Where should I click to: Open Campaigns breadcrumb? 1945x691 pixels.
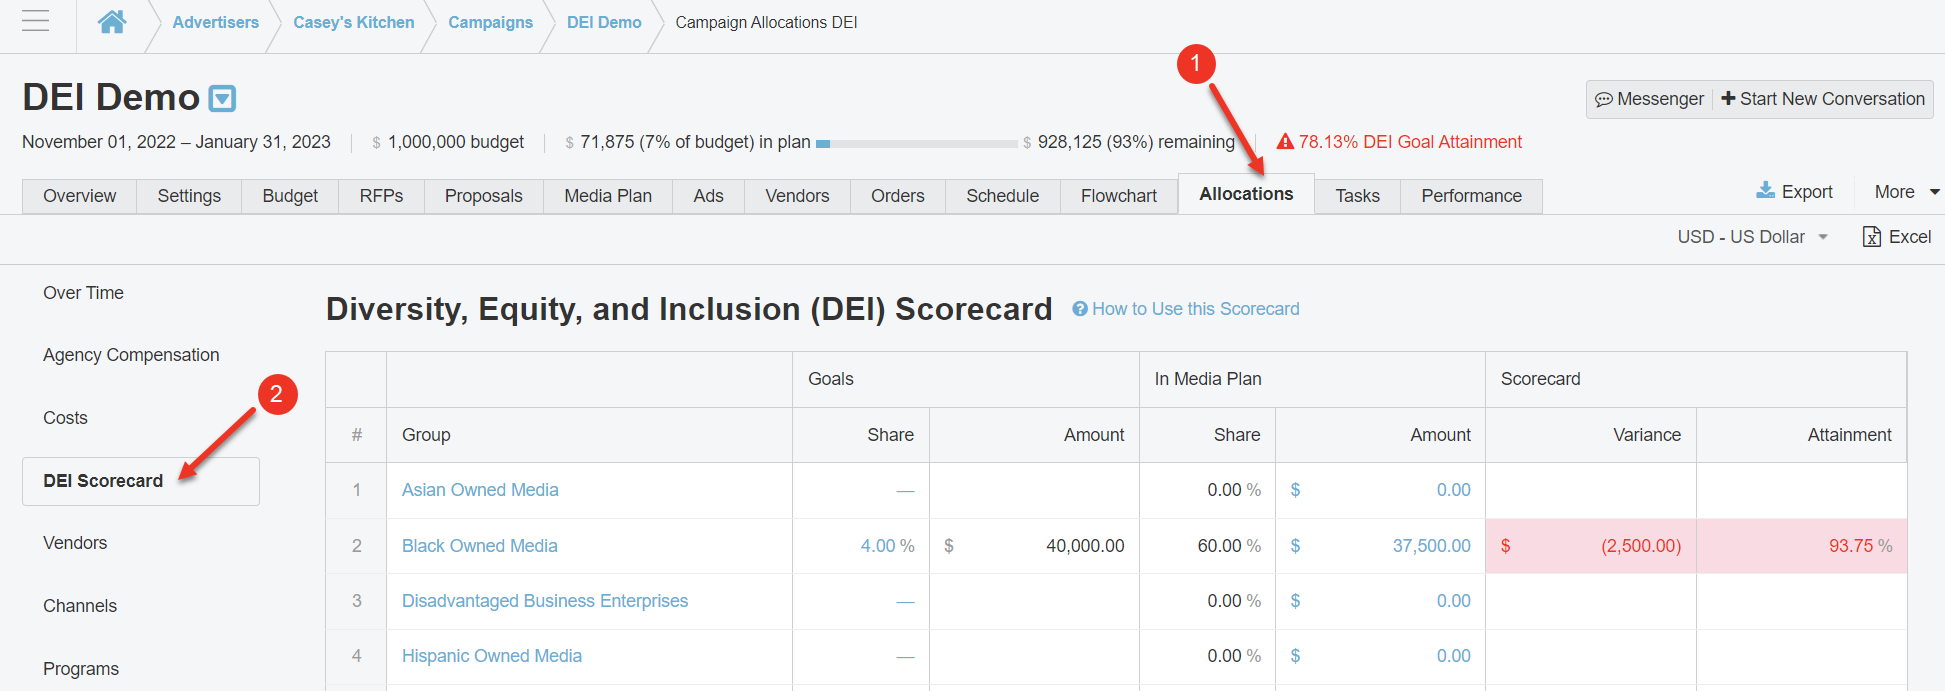click(x=490, y=22)
